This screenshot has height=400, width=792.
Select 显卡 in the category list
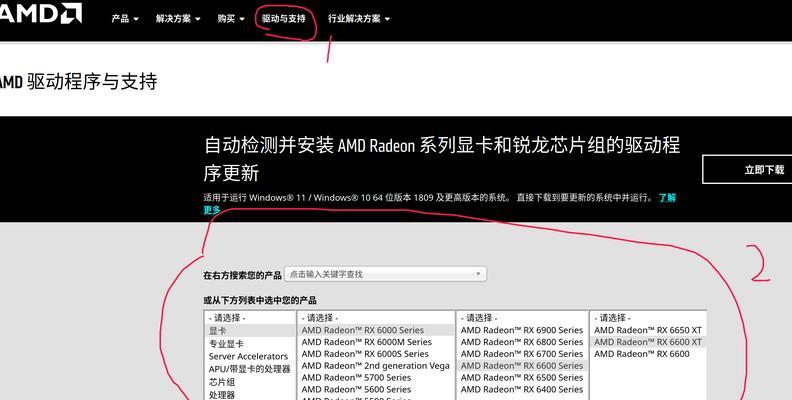(250, 331)
